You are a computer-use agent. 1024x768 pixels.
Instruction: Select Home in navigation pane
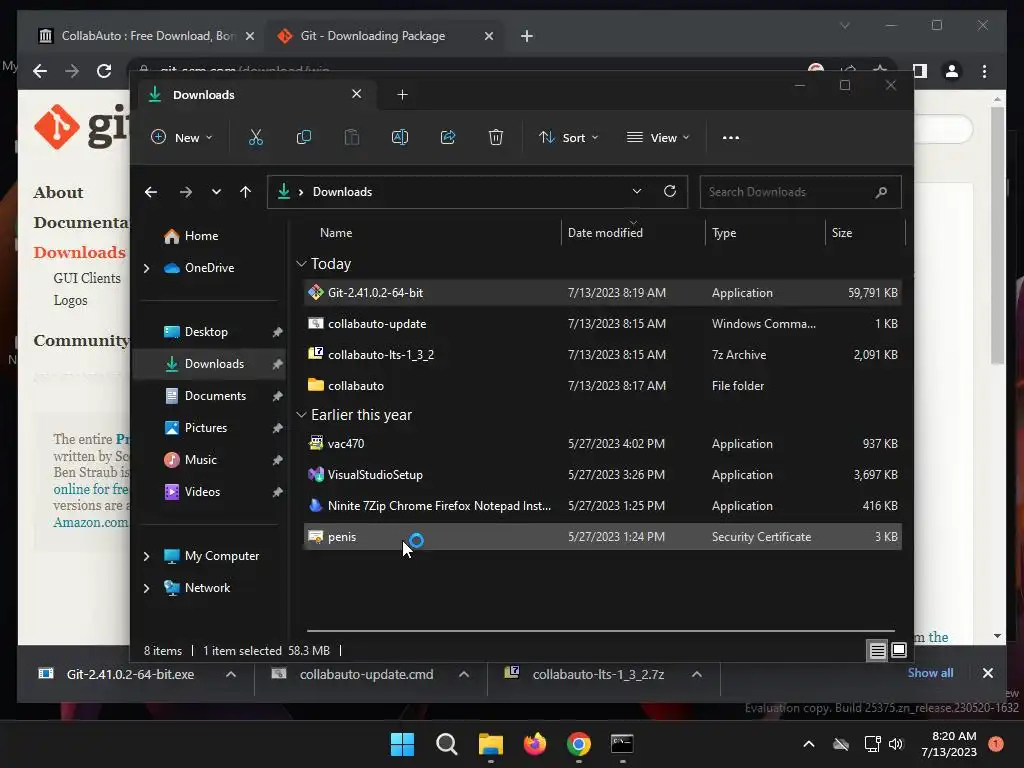(201, 236)
